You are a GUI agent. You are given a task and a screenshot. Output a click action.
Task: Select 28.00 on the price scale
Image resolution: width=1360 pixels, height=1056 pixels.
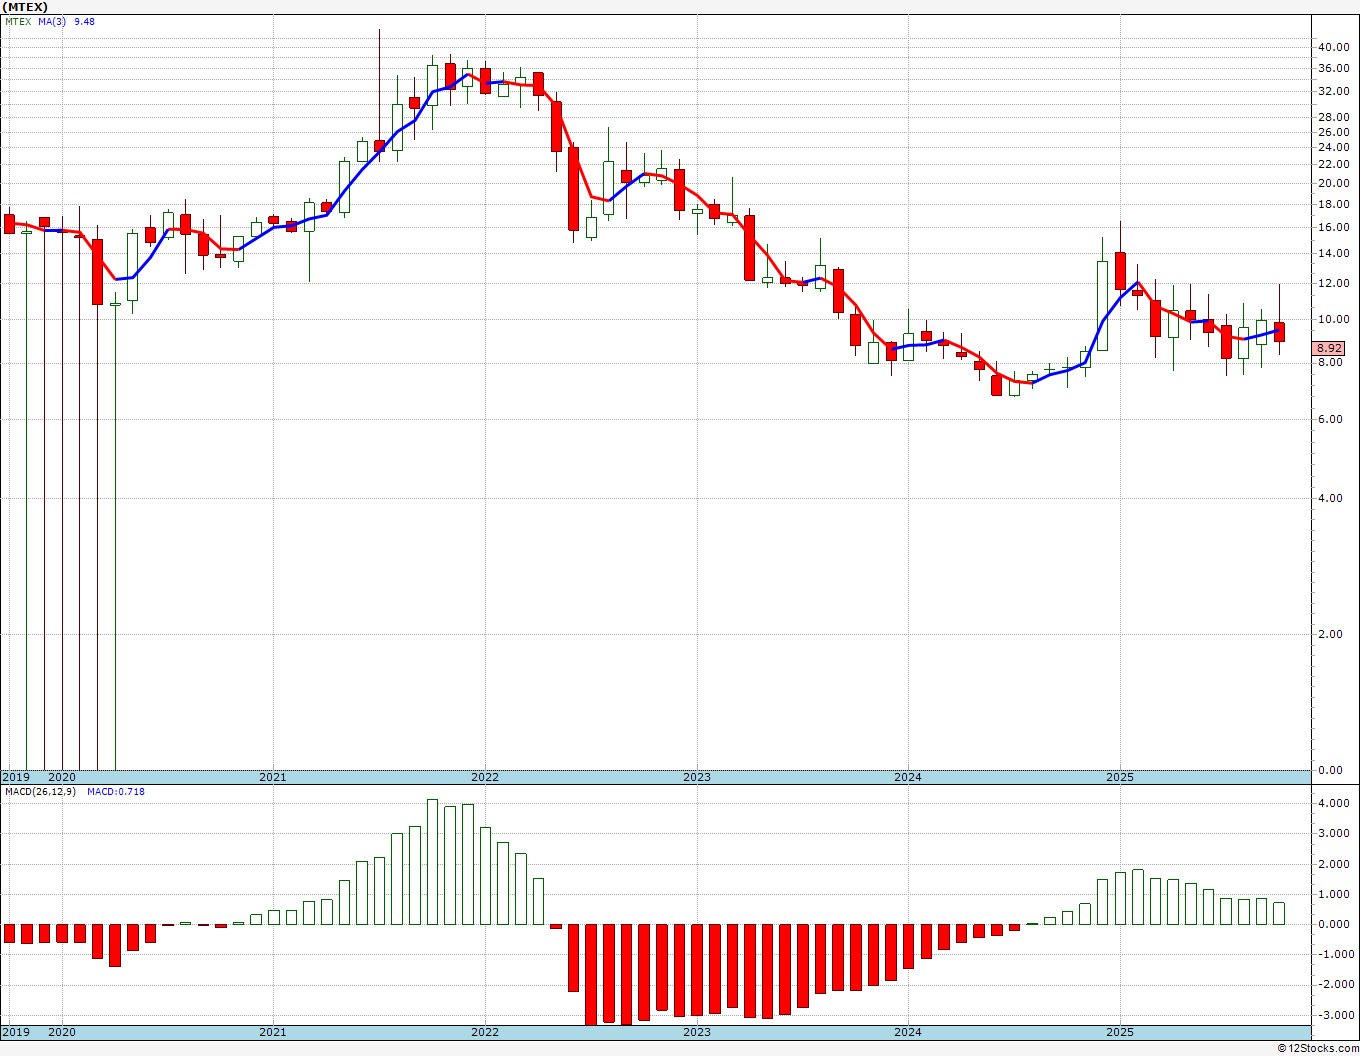click(x=1333, y=117)
